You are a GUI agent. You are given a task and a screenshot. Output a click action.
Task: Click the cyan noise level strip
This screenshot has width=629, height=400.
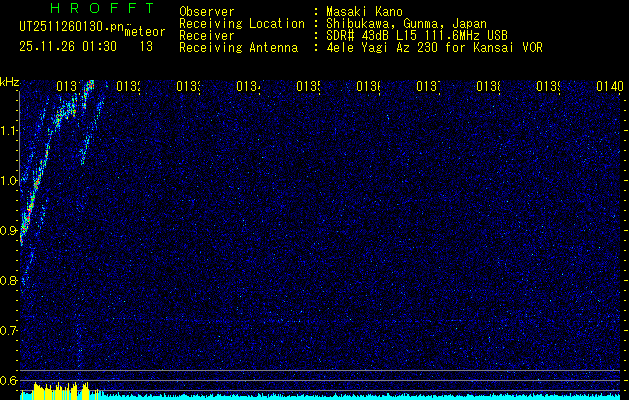pyautogui.click(x=350, y=396)
